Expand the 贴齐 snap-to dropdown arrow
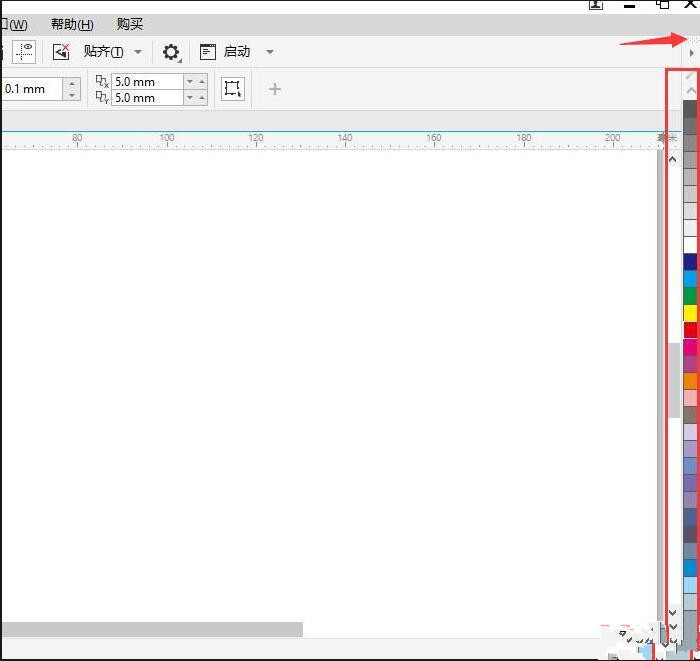This screenshot has height=661, width=700. click(x=138, y=52)
